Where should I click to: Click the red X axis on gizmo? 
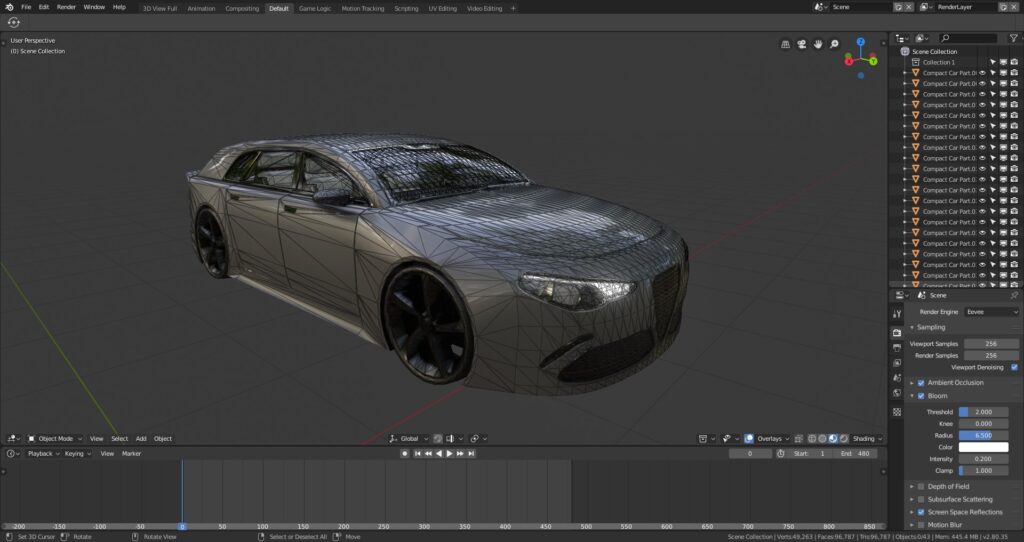[849, 61]
